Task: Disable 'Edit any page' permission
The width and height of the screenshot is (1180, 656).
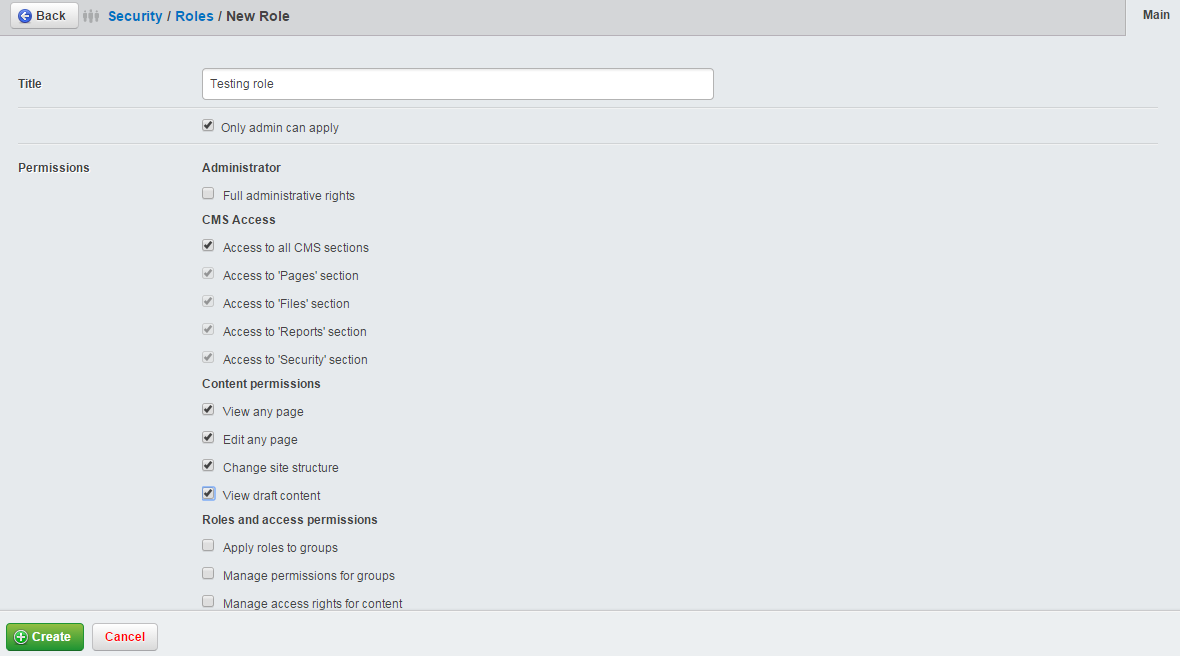Action: (x=208, y=437)
